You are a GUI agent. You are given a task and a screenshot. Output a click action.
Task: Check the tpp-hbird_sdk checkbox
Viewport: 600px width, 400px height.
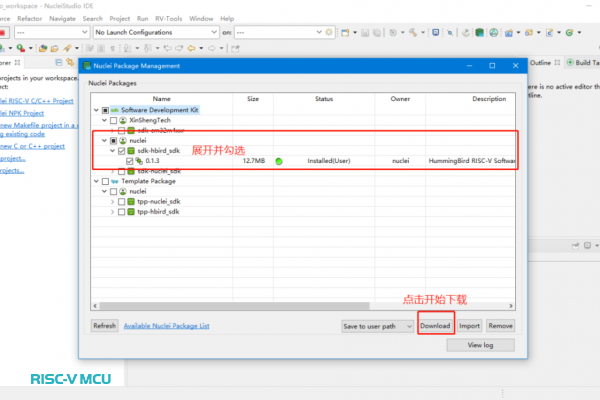[x=121, y=212]
